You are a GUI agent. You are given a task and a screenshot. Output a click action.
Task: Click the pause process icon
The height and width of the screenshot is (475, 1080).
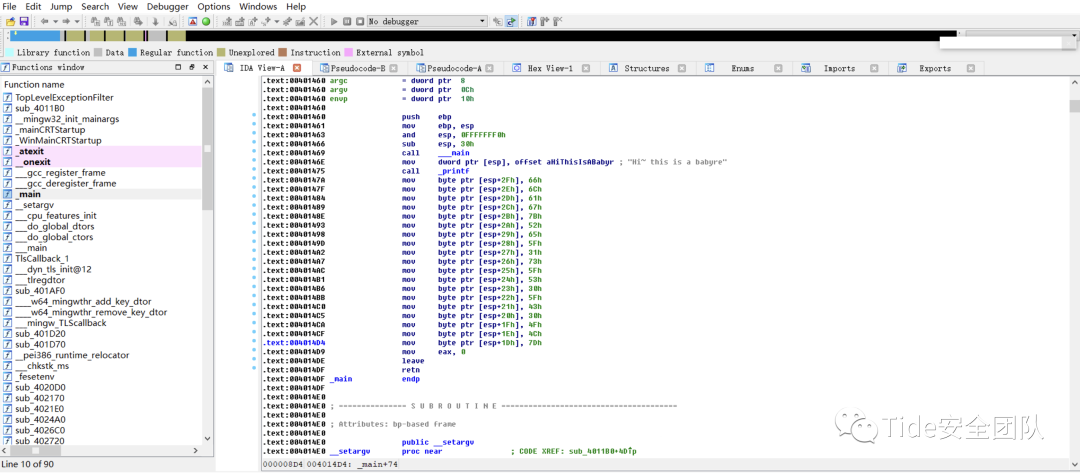pos(347,21)
